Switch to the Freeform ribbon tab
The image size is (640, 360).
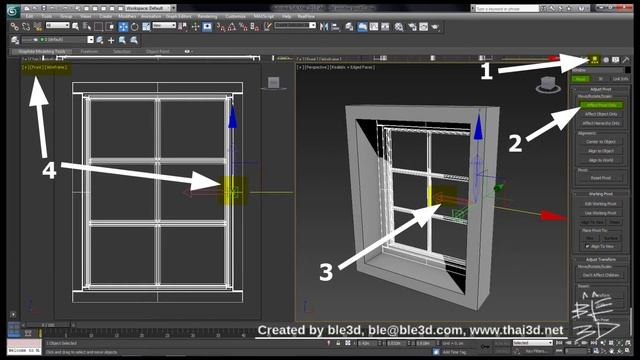pos(89,51)
